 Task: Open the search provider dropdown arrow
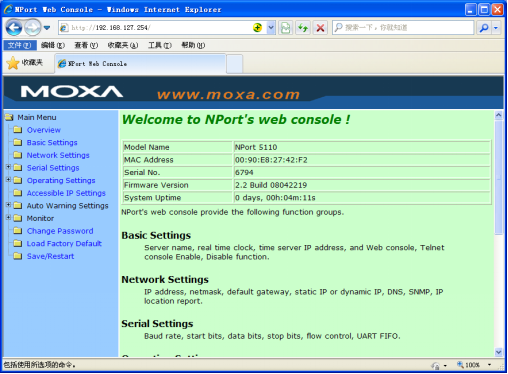(496, 28)
